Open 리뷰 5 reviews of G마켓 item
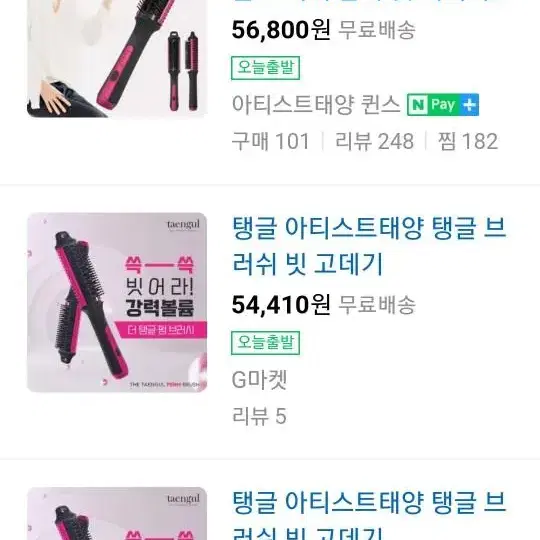The height and width of the screenshot is (540, 540). pyautogui.click(x=259, y=416)
